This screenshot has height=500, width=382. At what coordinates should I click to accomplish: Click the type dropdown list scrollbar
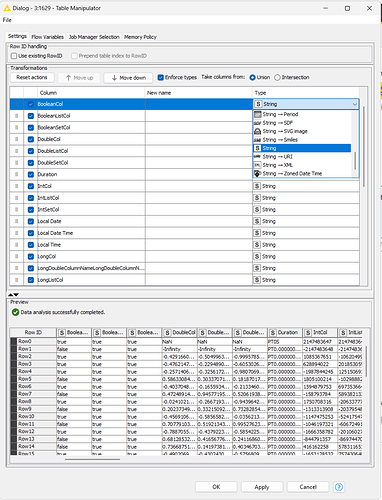click(x=355, y=161)
